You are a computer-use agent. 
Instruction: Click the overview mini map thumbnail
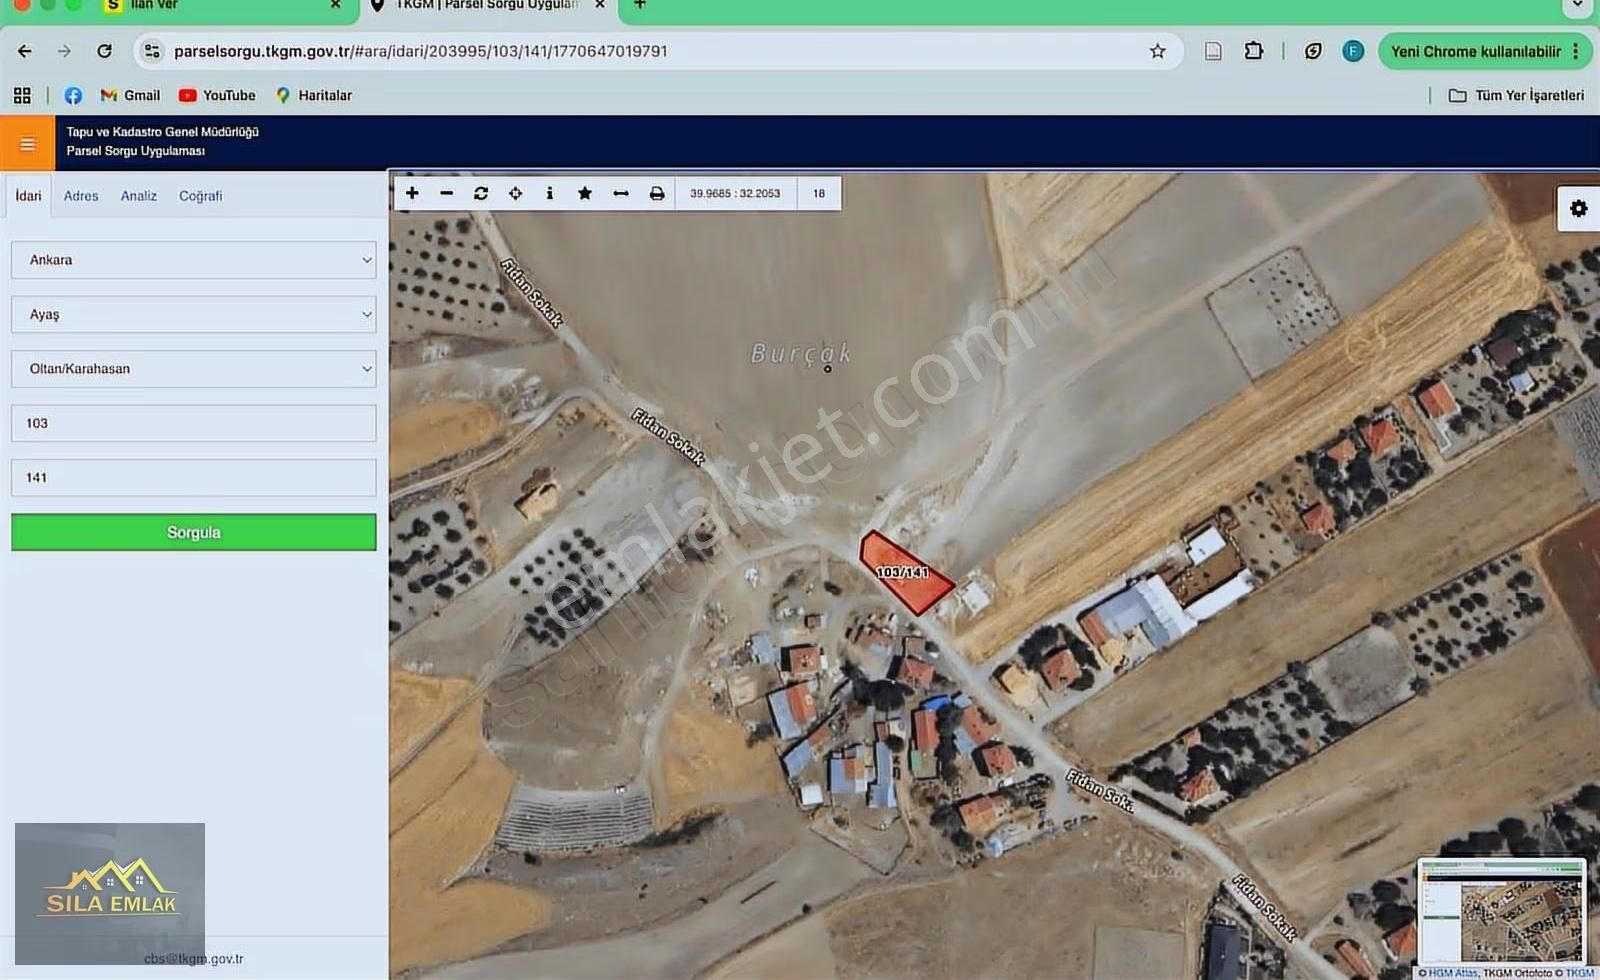click(x=1501, y=912)
